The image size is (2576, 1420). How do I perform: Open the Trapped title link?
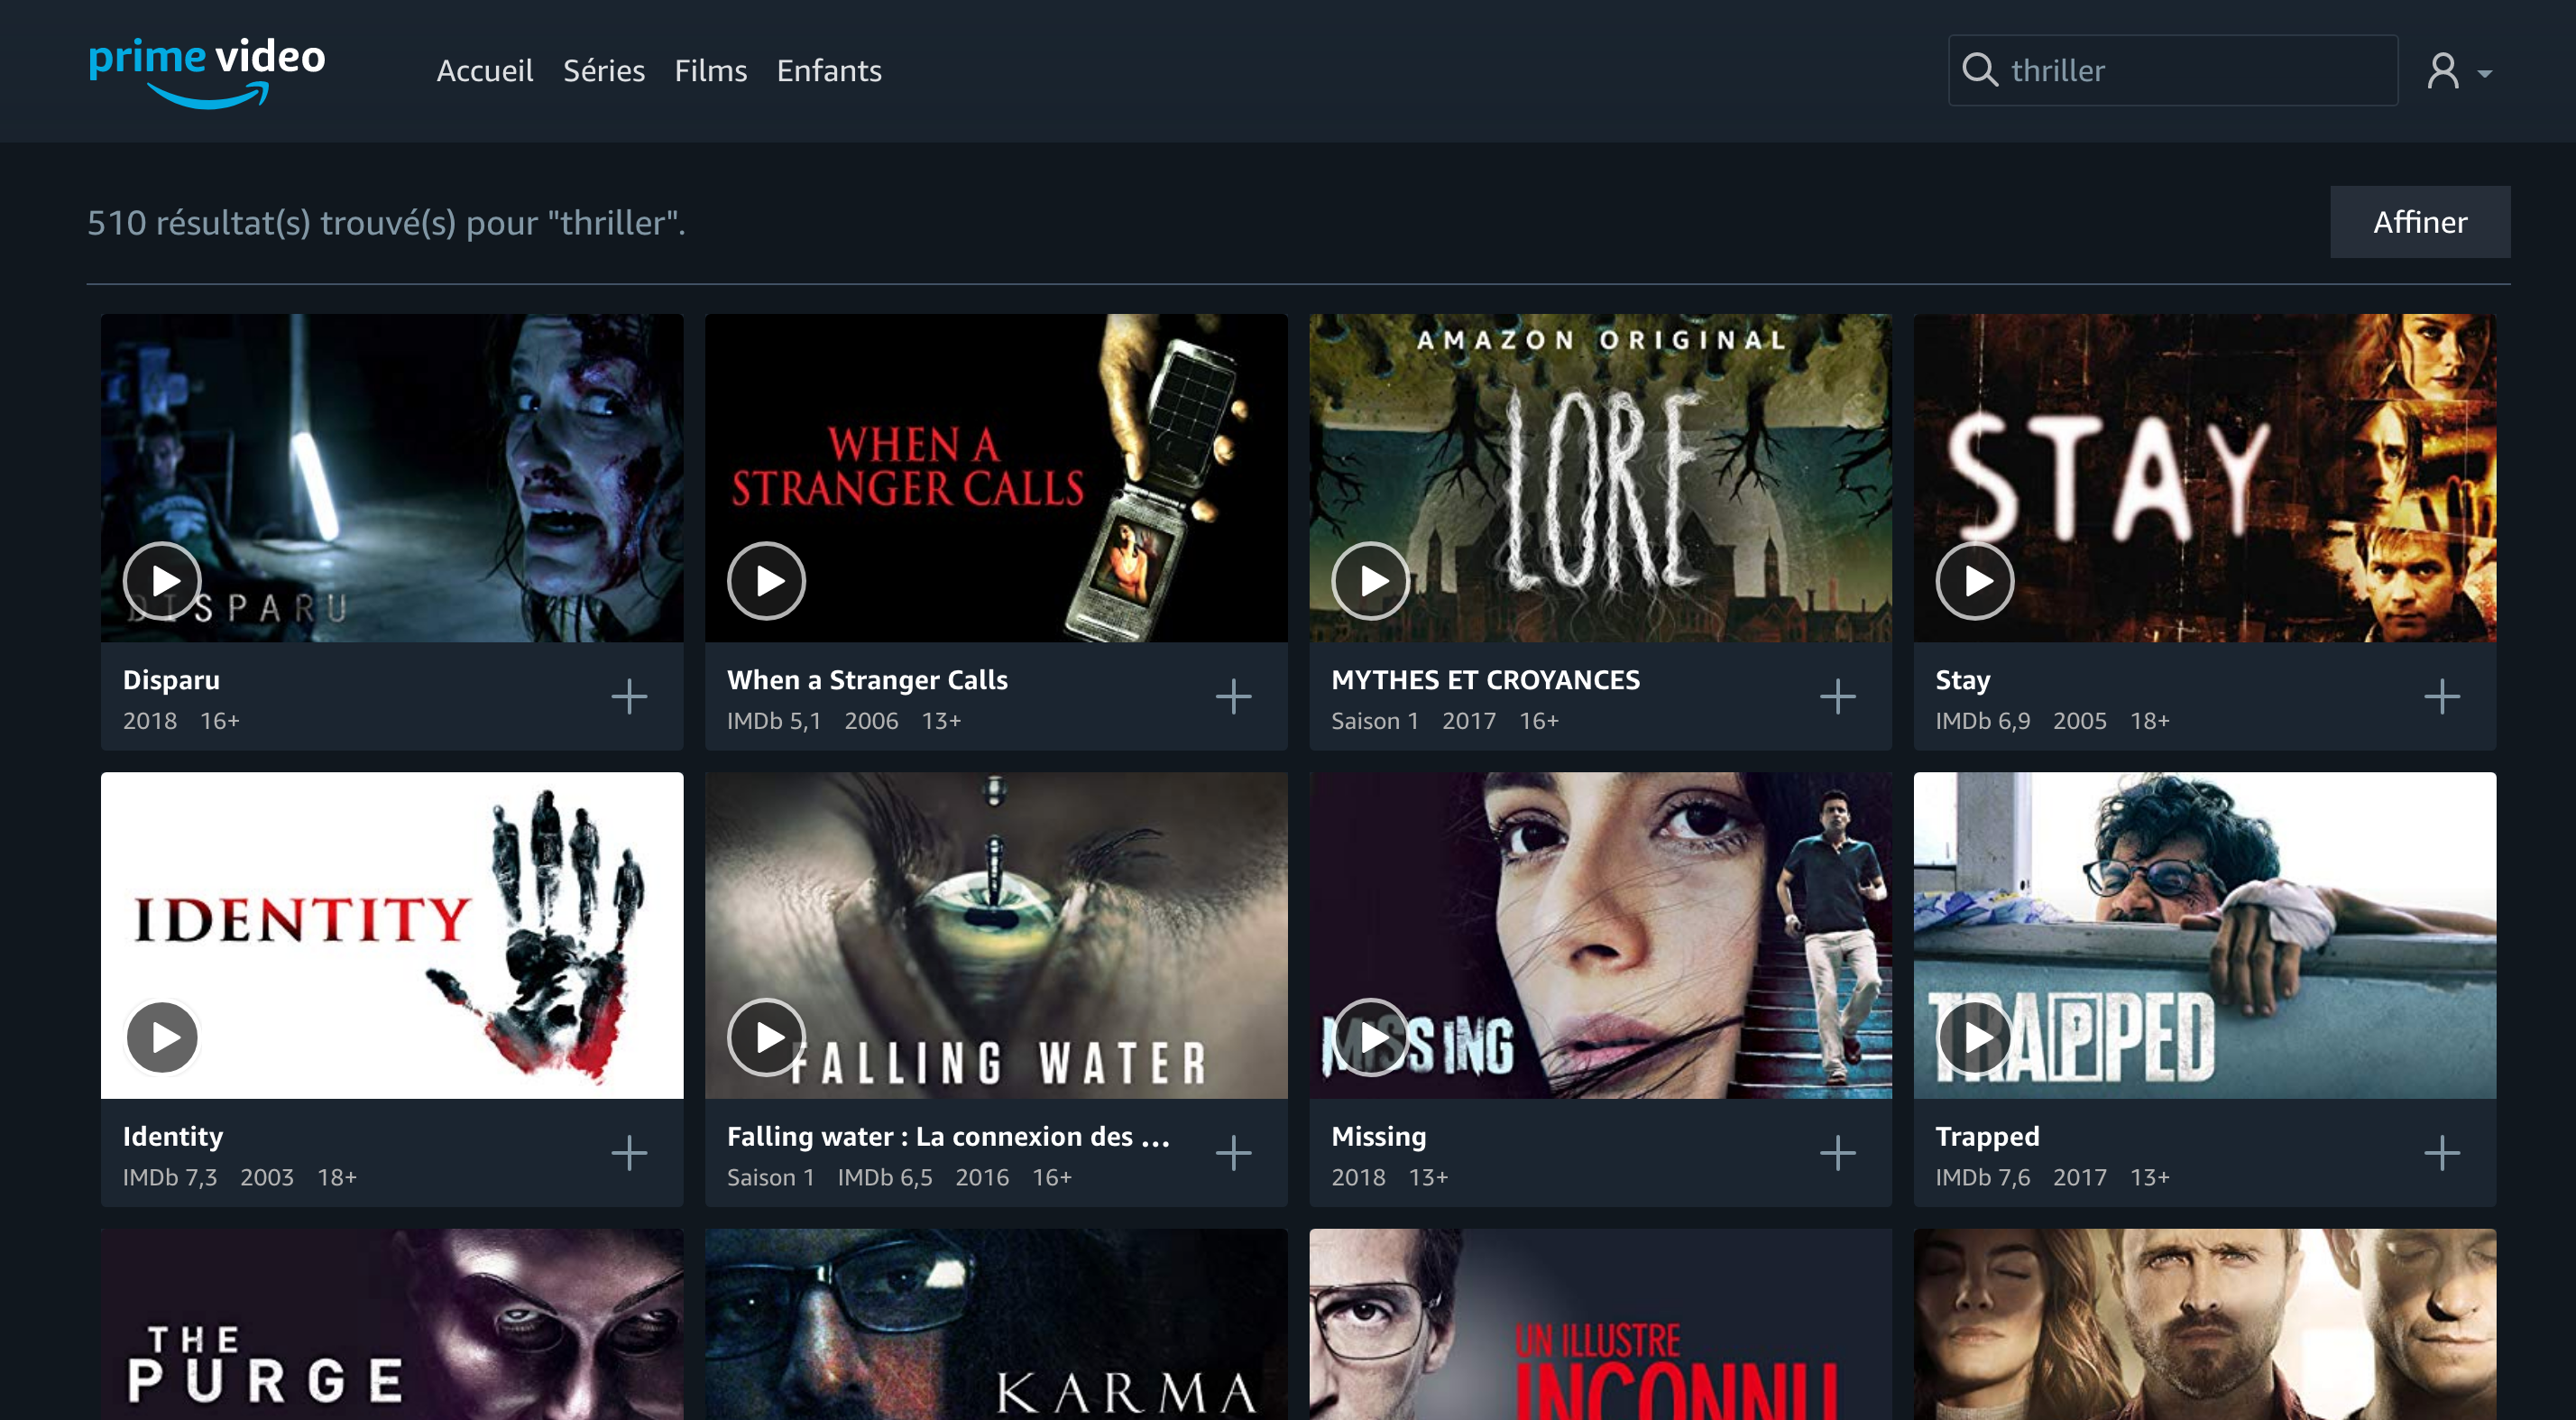(x=1987, y=1136)
